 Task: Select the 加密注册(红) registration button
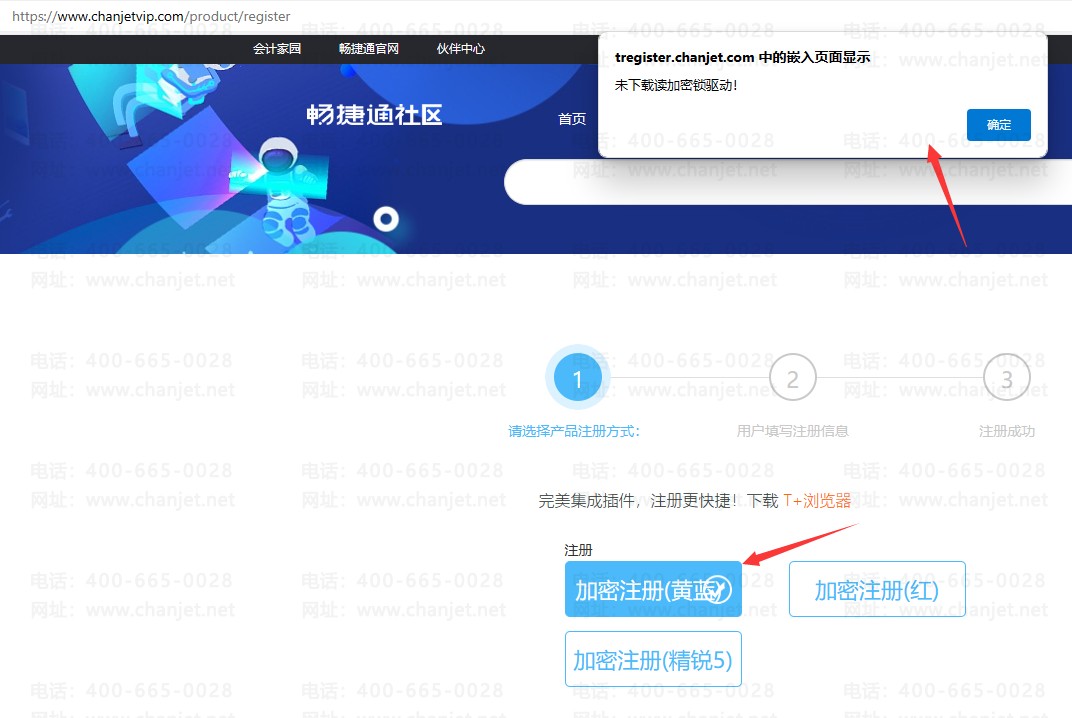(x=877, y=589)
